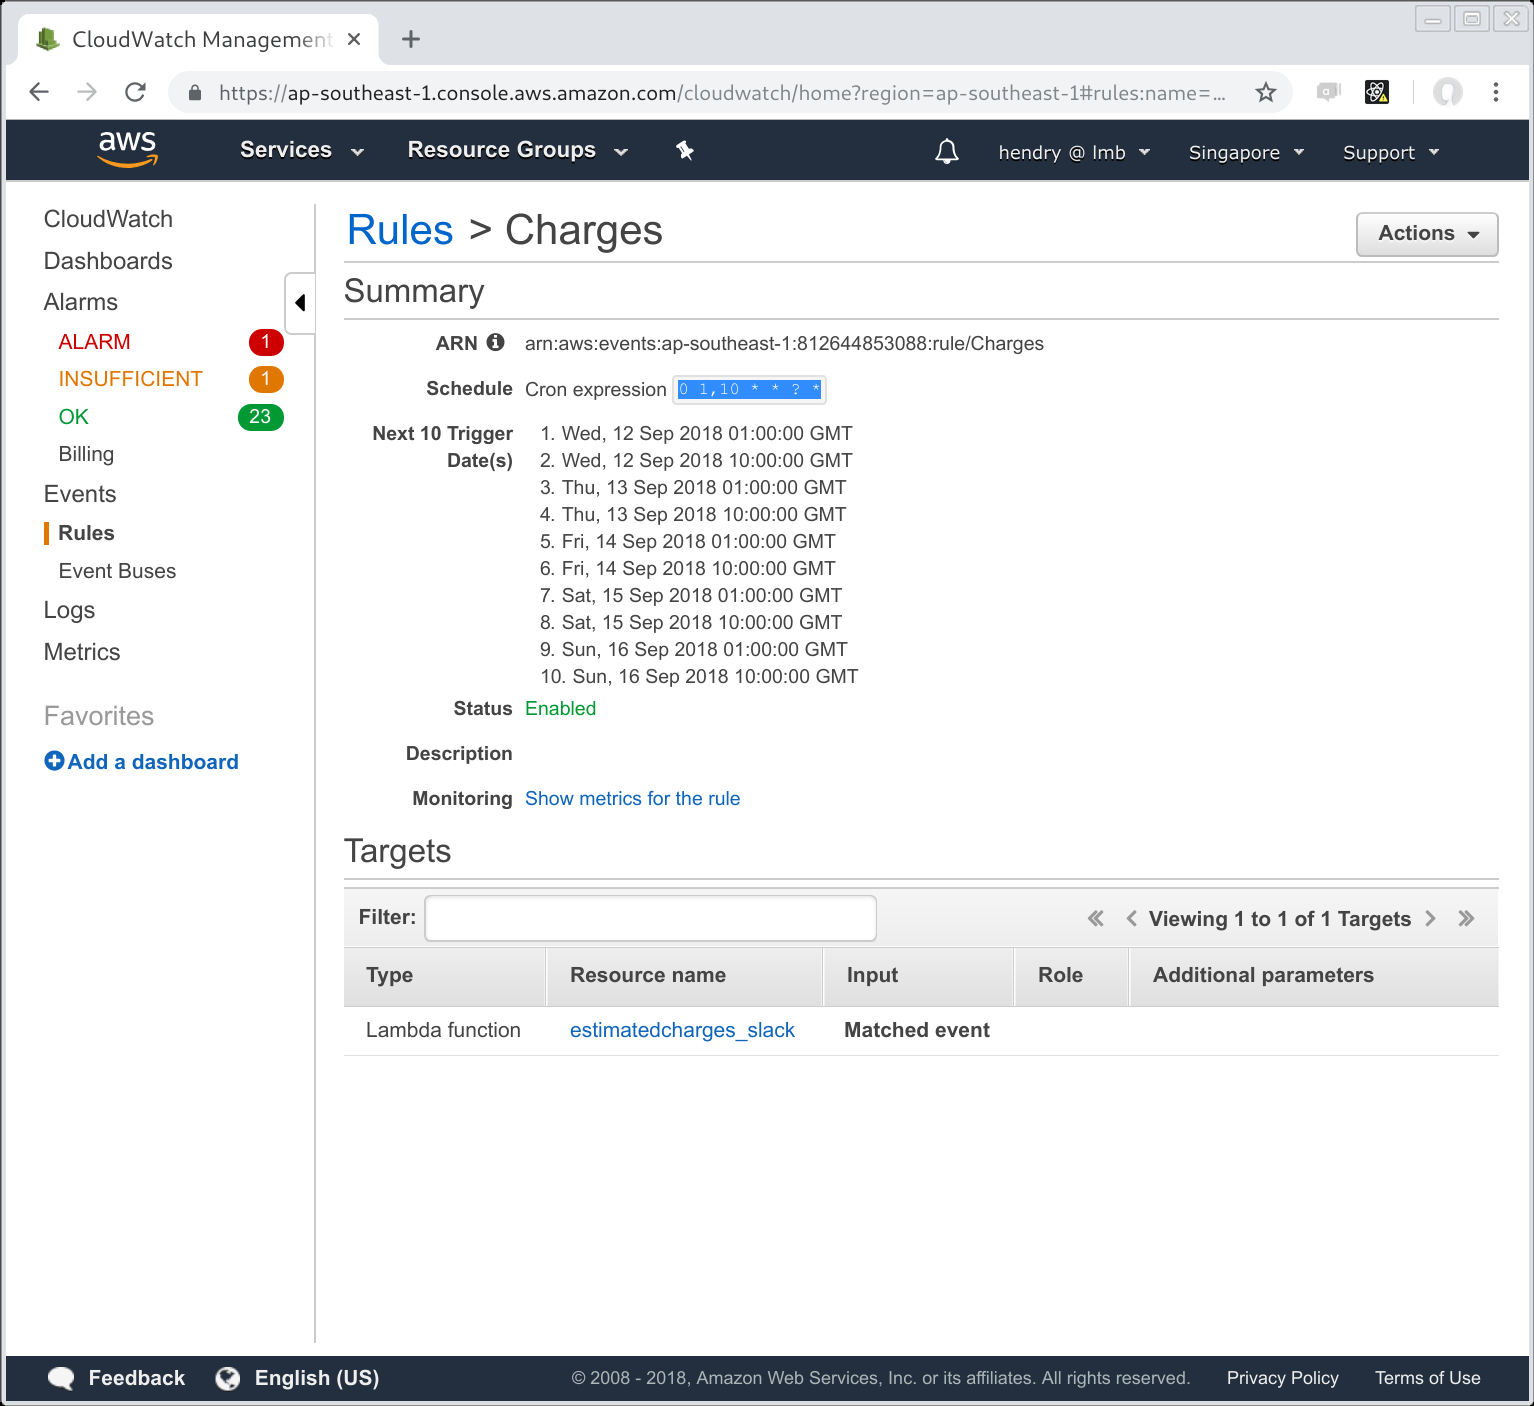The width and height of the screenshot is (1534, 1406).
Task: Click the browser forward arrow
Action: [87, 92]
